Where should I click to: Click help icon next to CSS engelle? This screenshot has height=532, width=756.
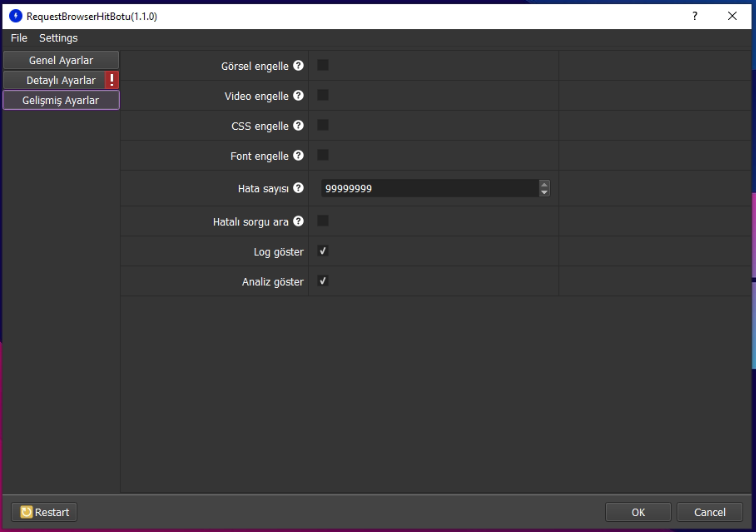[x=298, y=127]
